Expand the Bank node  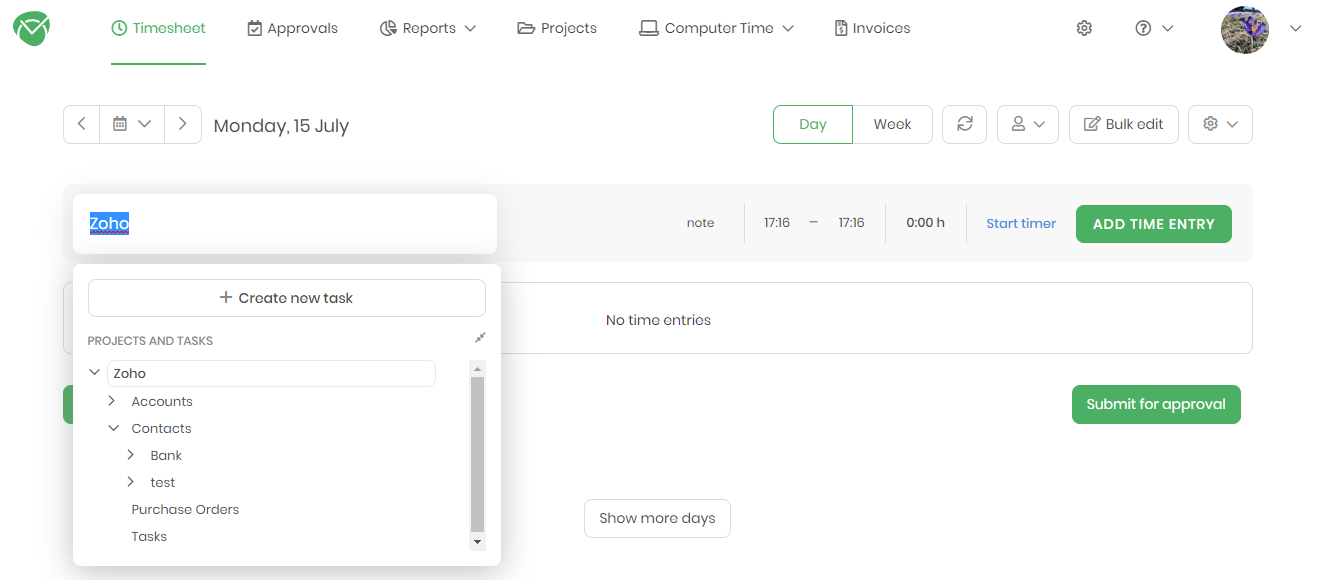131,455
